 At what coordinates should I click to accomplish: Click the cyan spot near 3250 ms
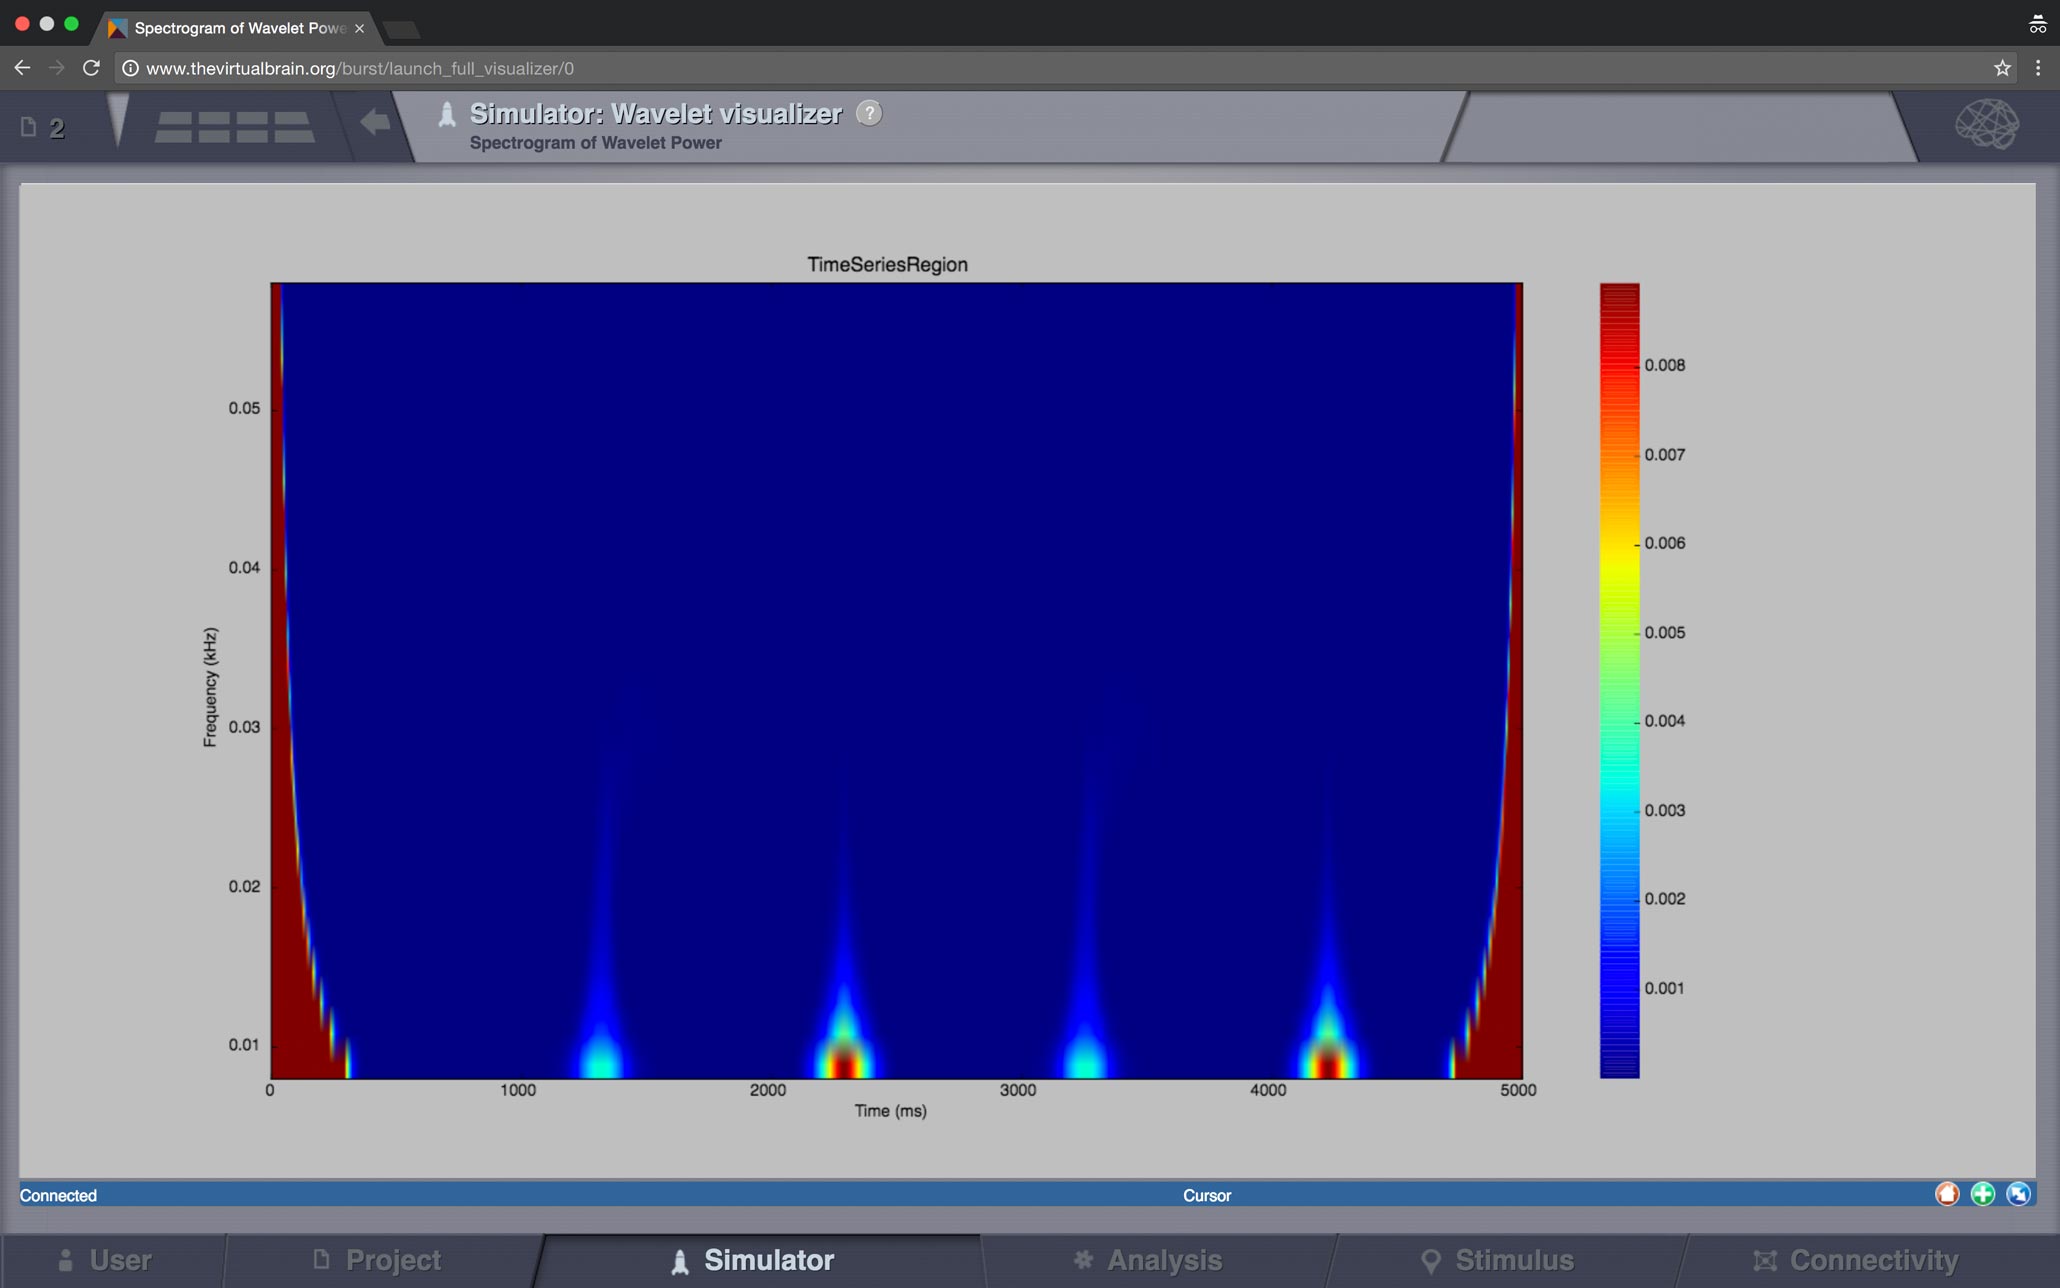tap(1085, 1058)
